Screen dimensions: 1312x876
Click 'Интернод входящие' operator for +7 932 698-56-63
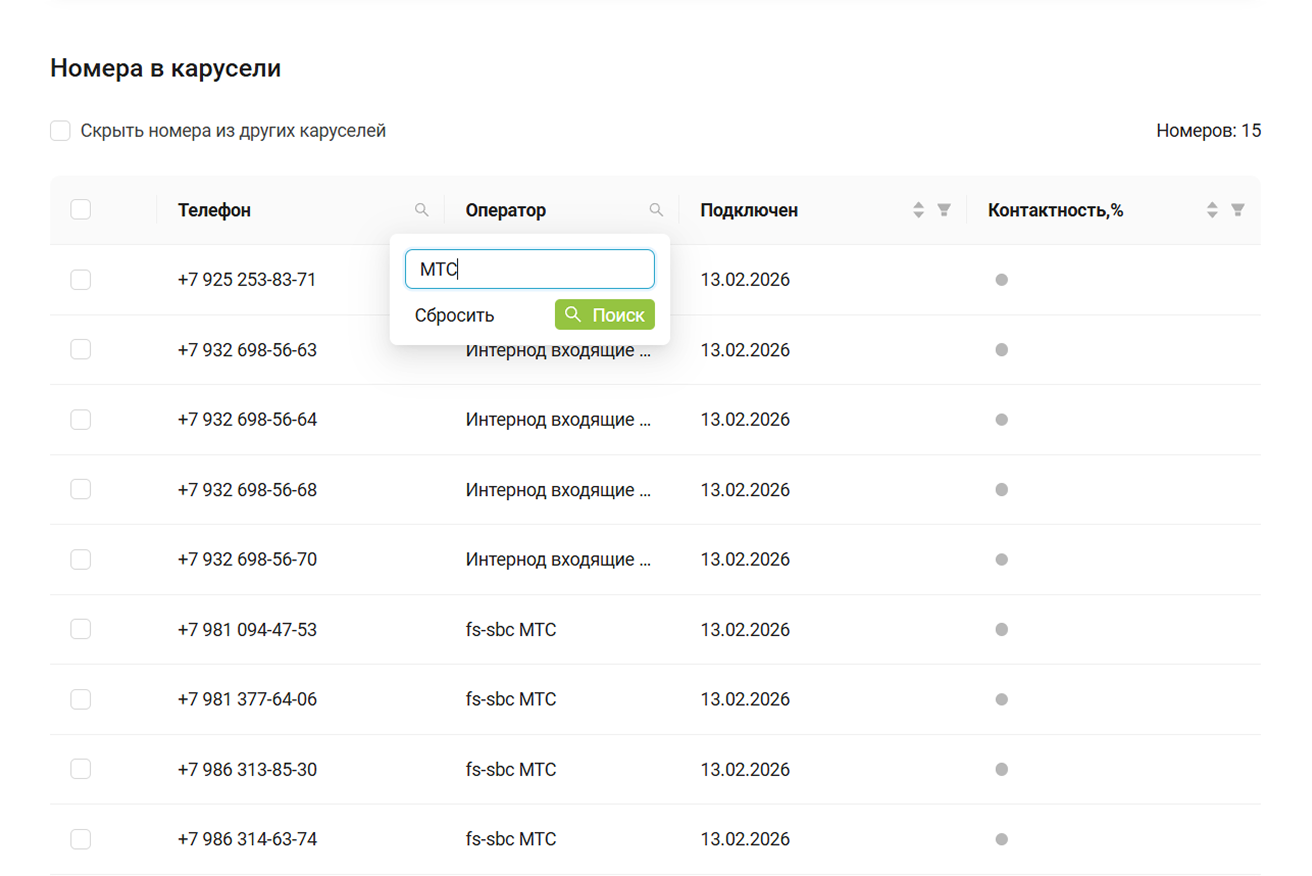(558, 350)
